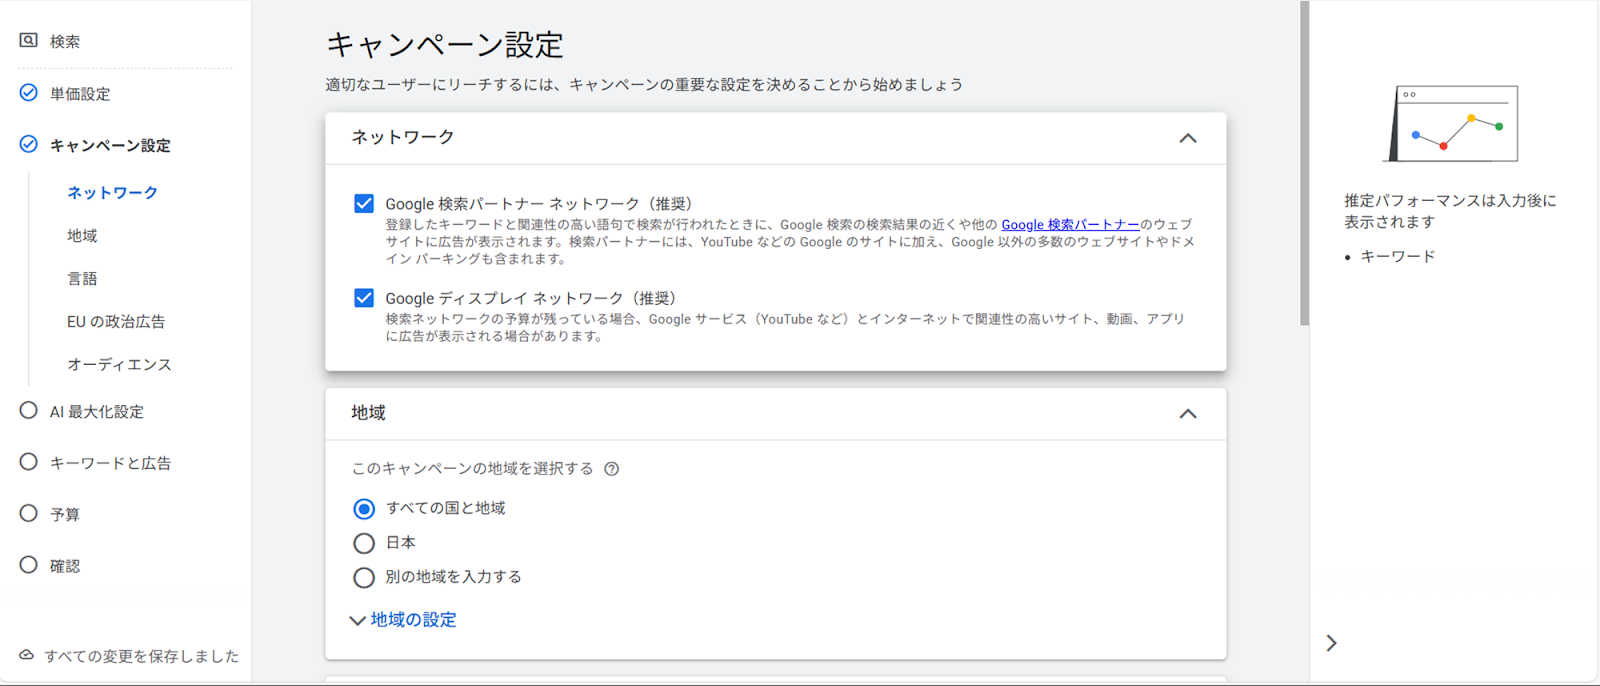Viewport: 1600px width, 686px height.
Task: Expand 地域の設定 options
Action: tap(403, 620)
